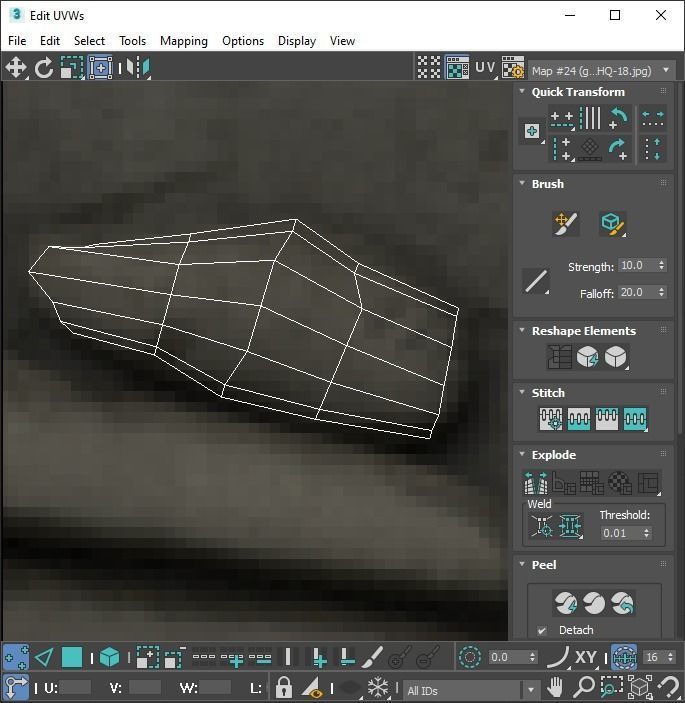The image size is (685, 703).
Task: Enable Edge sub-object mode
Action: tap(44, 657)
